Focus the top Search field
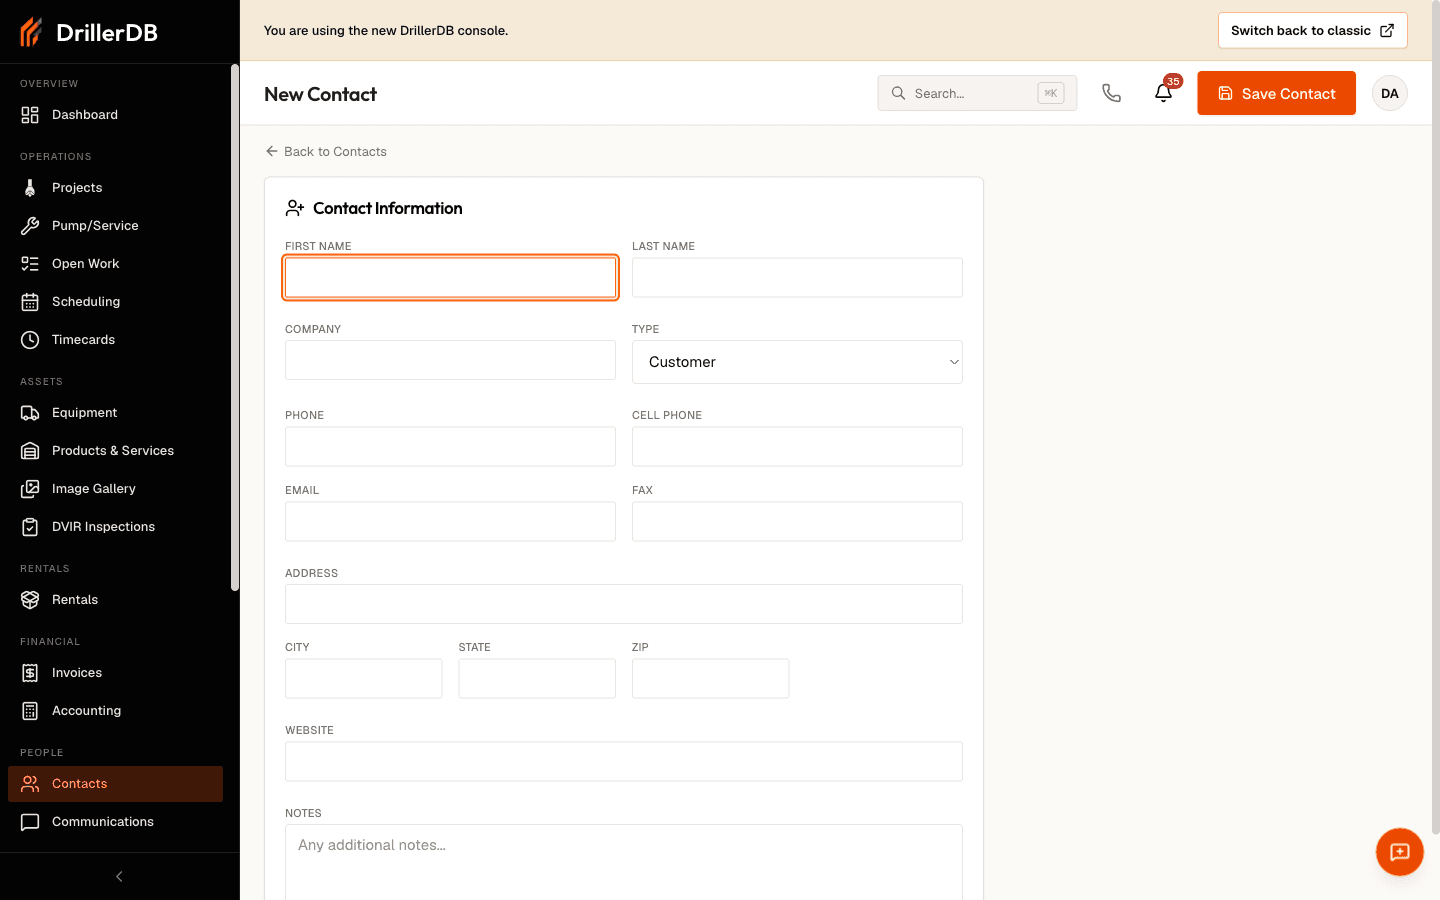 [977, 93]
